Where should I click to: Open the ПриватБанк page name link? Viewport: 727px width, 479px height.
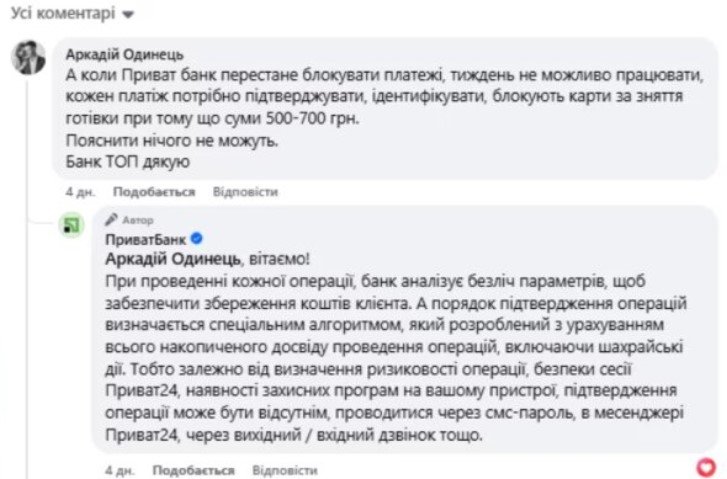(146, 239)
